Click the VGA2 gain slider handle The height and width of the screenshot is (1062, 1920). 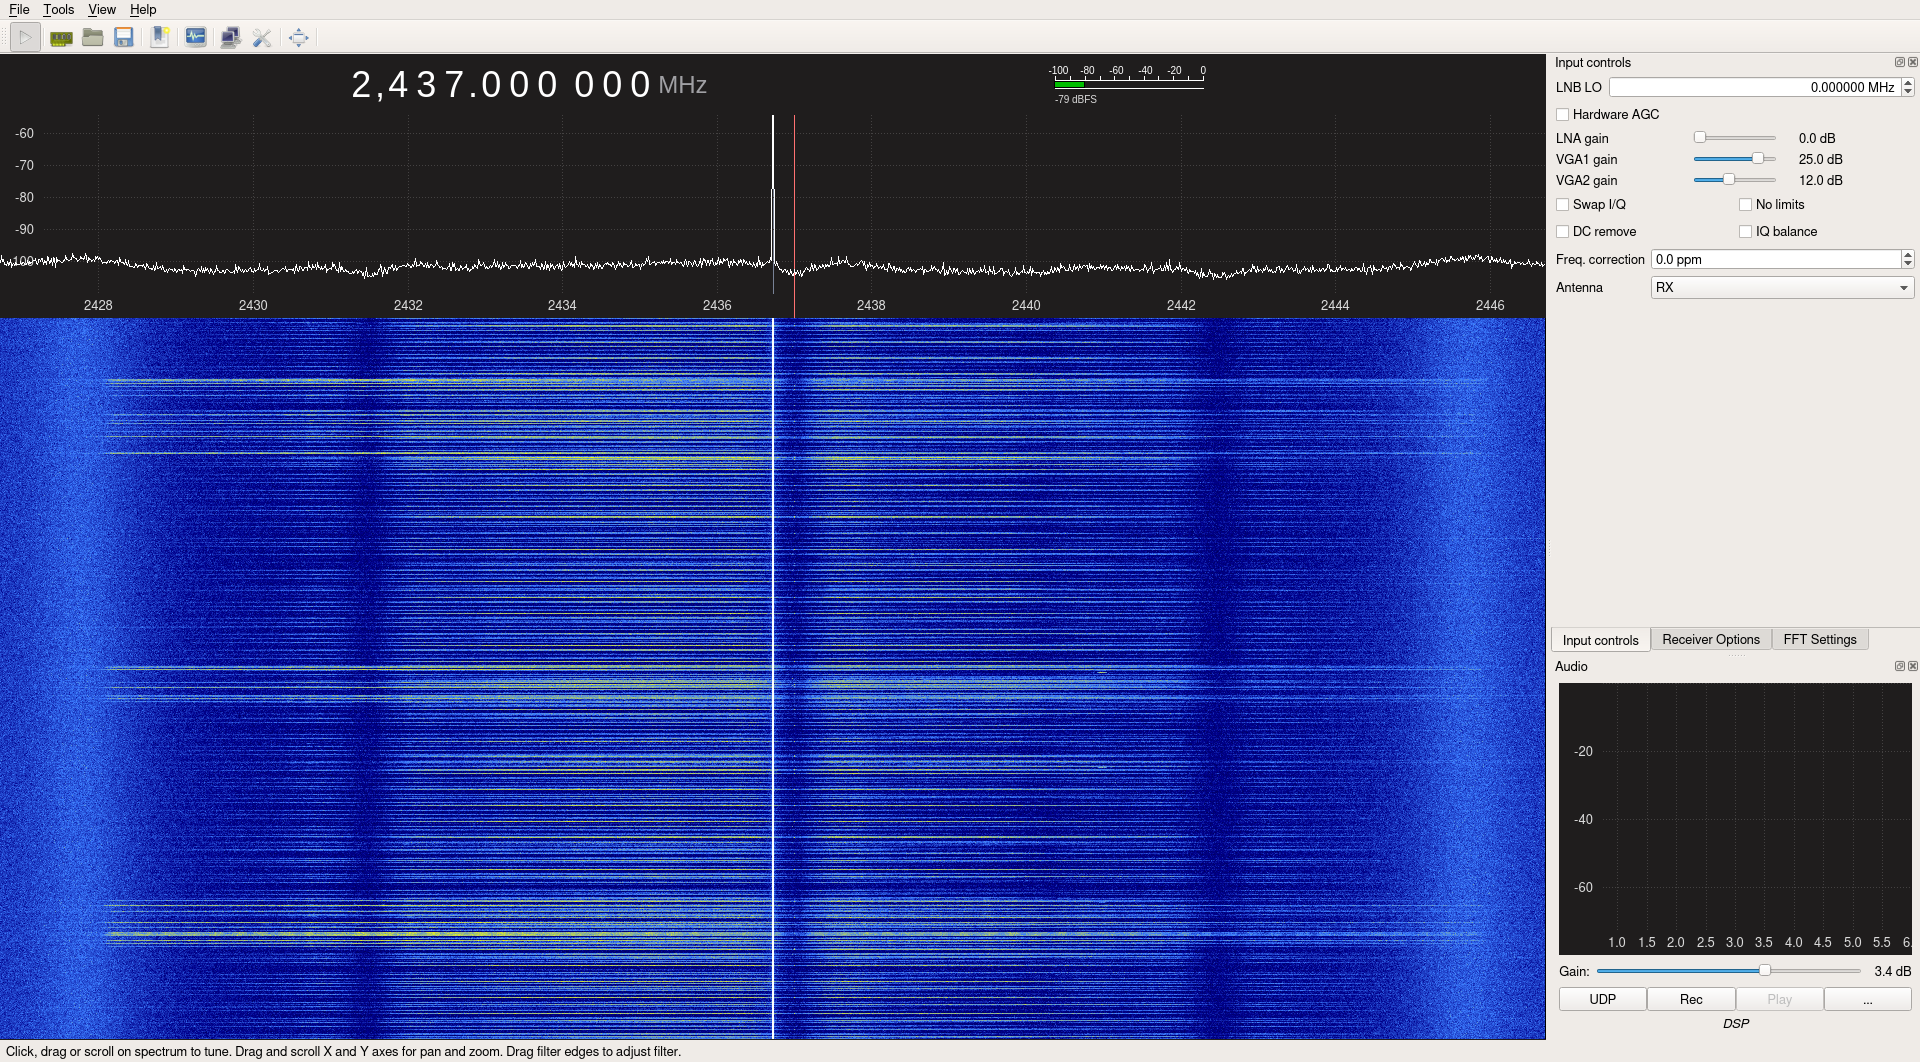click(1728, 180)
